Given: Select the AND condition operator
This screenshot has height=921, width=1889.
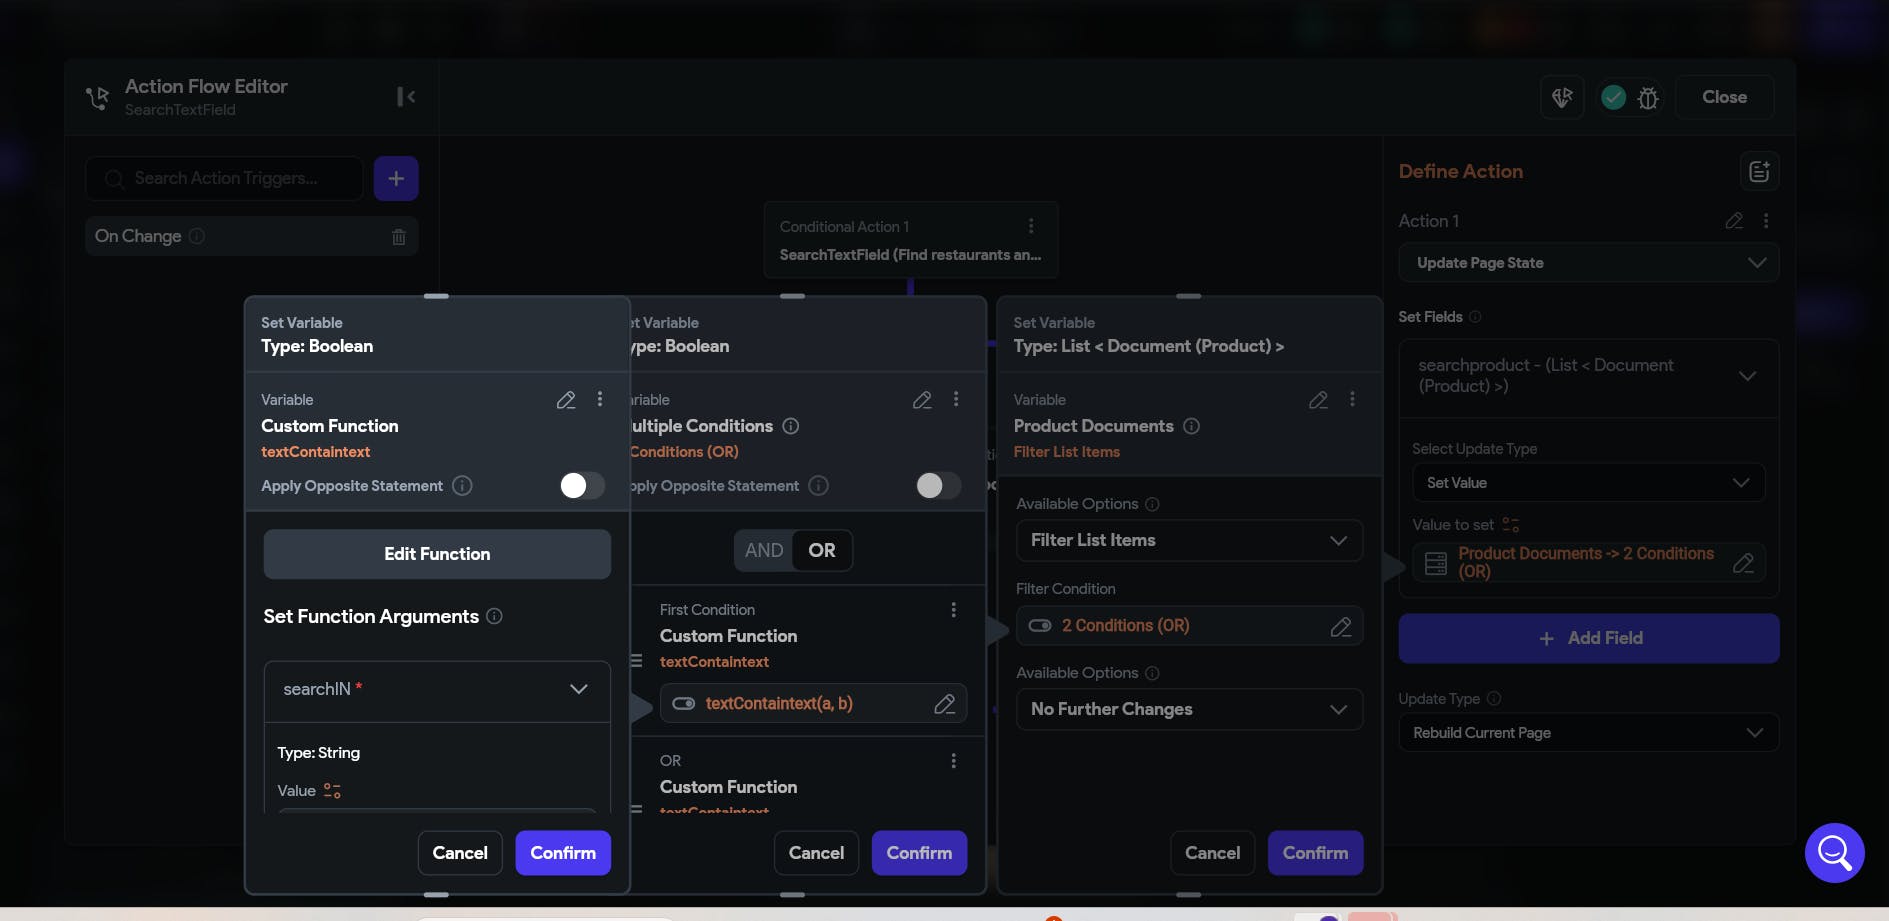Looking at the screenshot, I should tap(764, 551).
